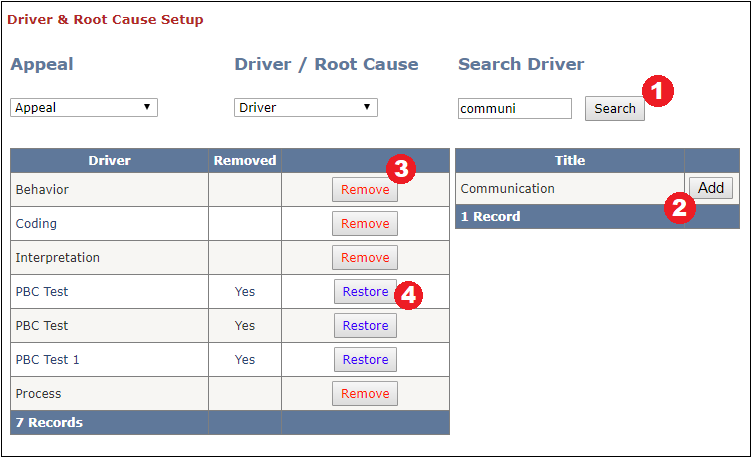Click the Driver & Root Cause Setup heading
752x458 pixels.
[105, 19]
